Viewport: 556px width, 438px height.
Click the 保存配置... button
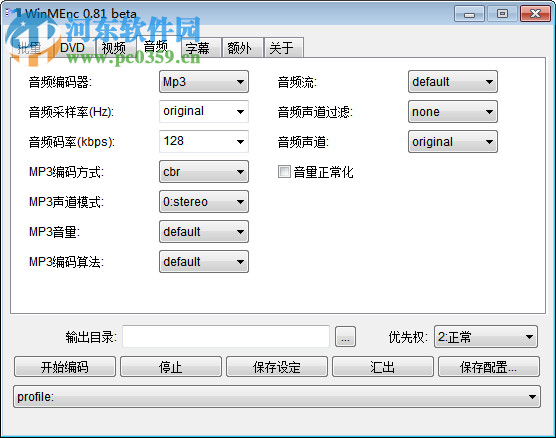489,367
